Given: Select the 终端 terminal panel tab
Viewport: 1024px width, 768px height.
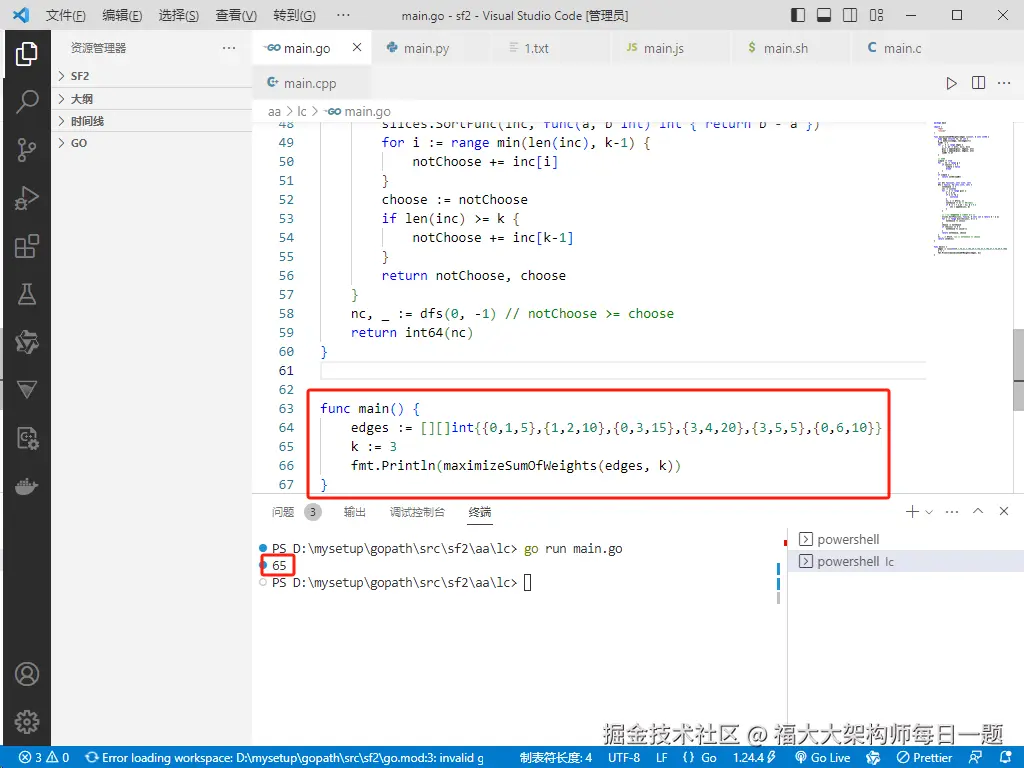Looking at the screenshot, I should 480,512.
